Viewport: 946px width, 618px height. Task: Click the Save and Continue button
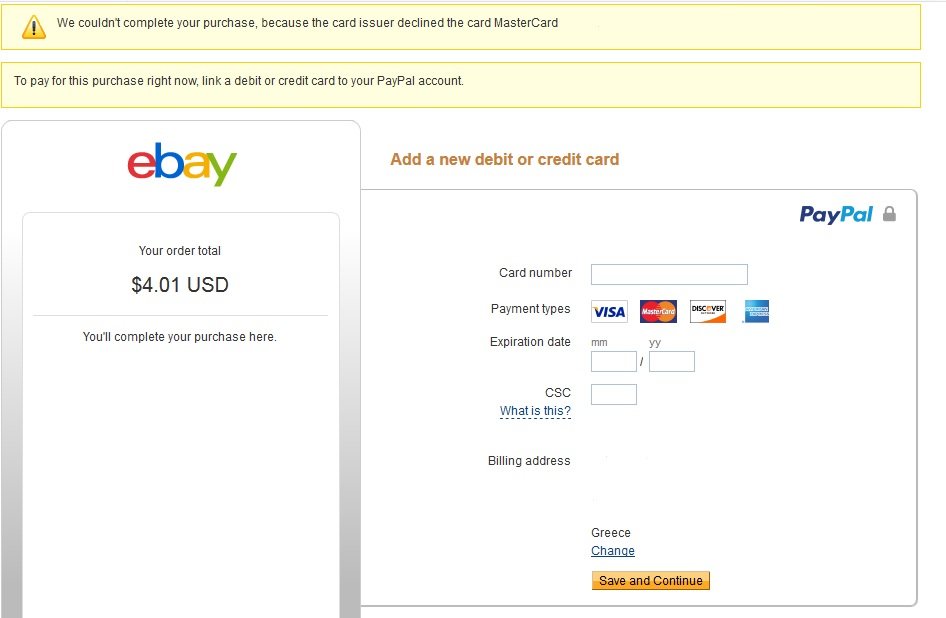(650, 581)
